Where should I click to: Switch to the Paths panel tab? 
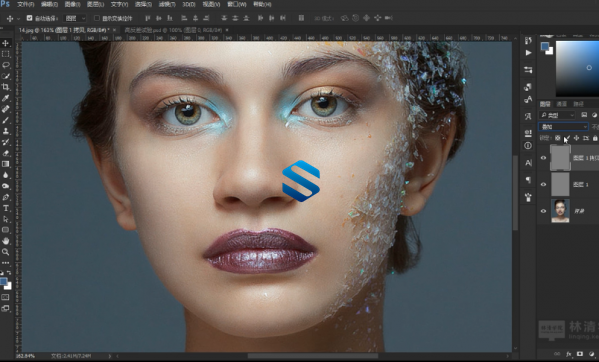click(x=578, y=104)
